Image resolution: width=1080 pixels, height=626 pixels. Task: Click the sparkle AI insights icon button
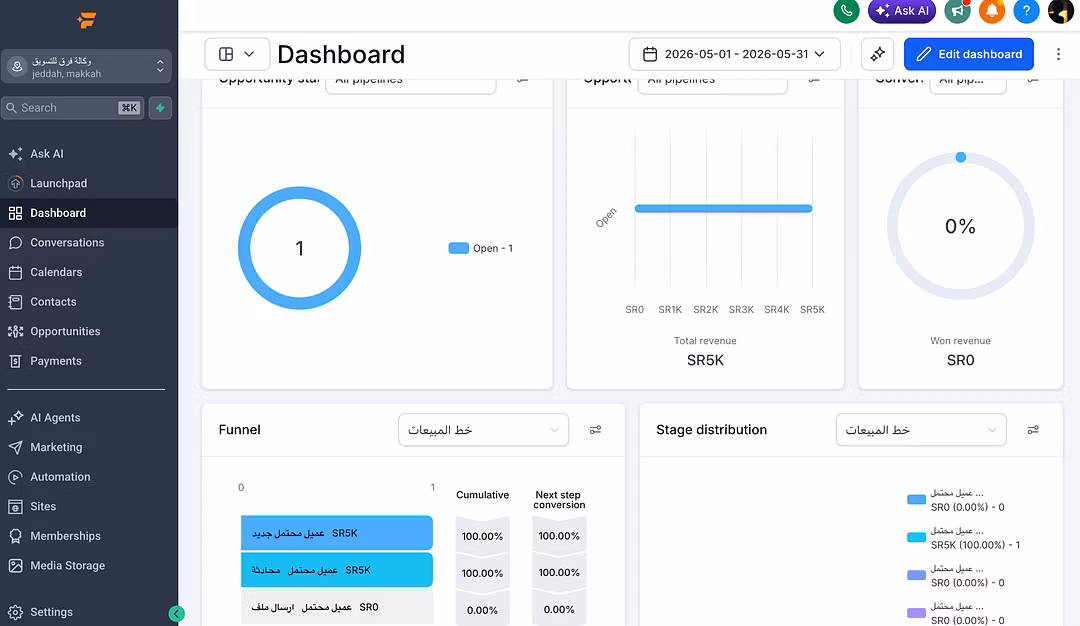click(x=878, y=54)
